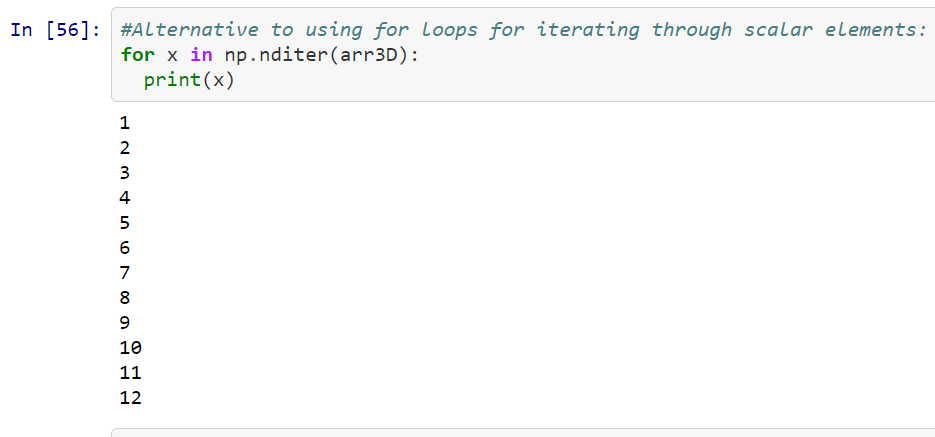Click output line showing 7
This screenshot has height=437, width=935.
coord(125,273)
